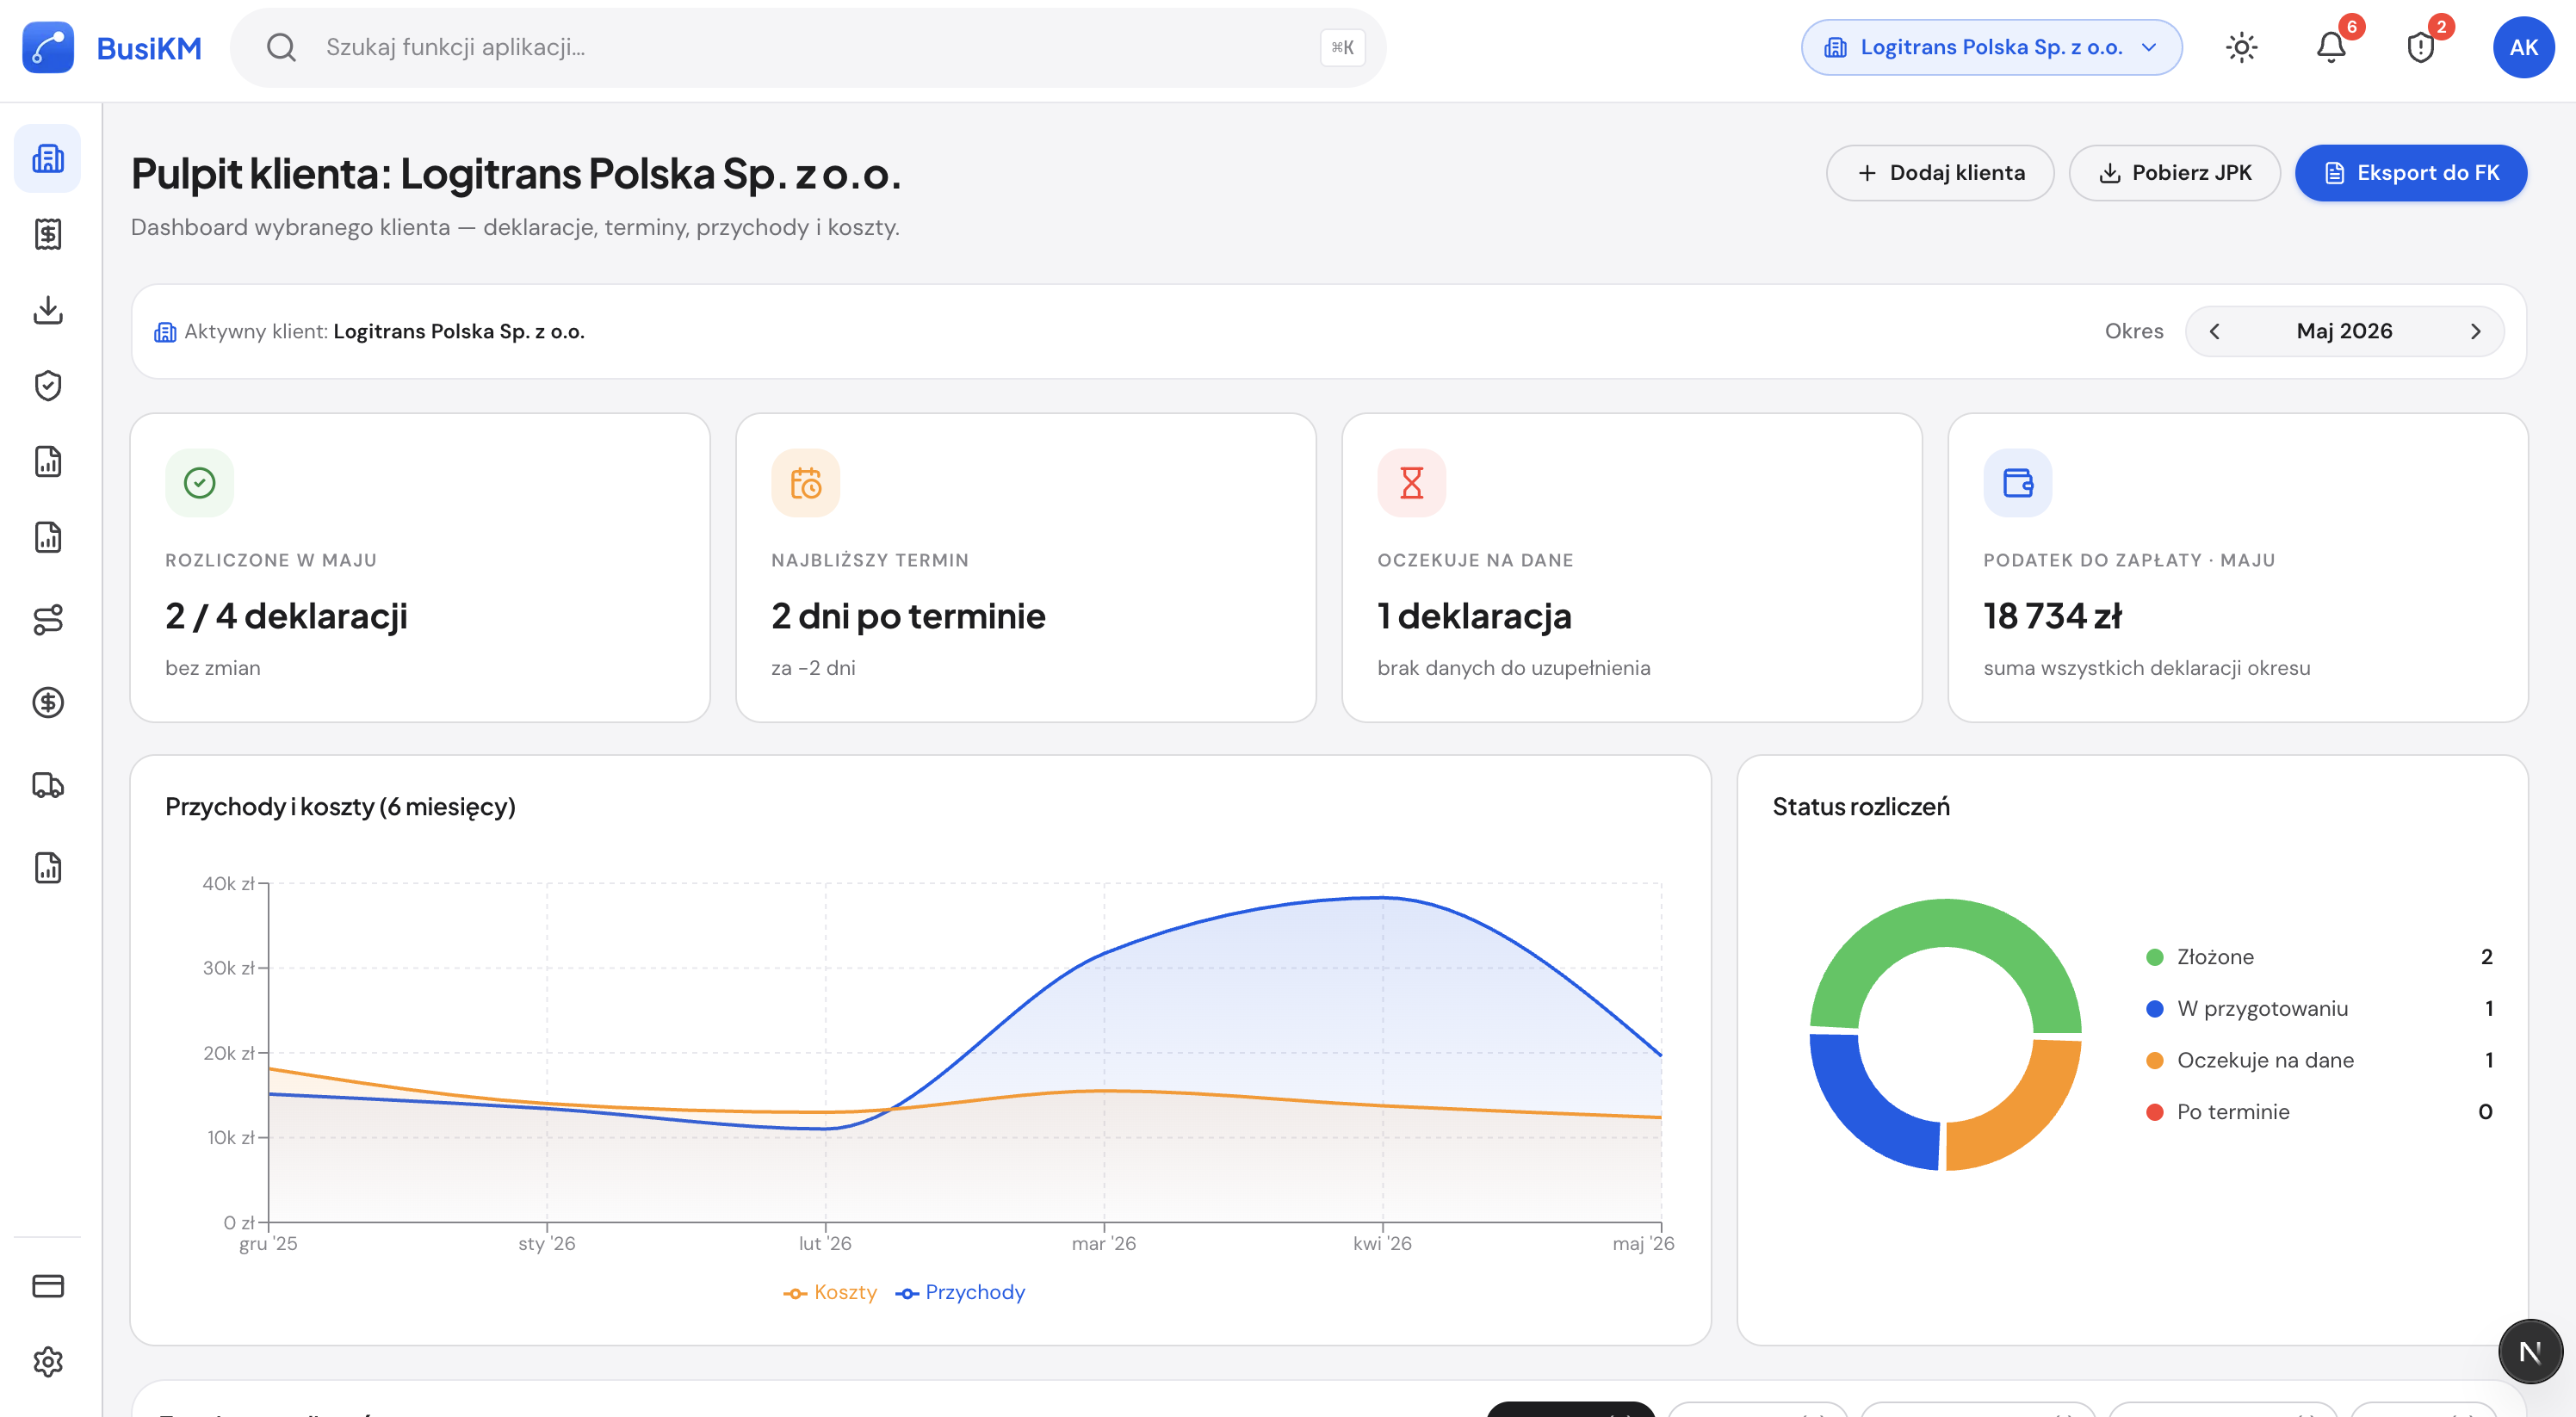Screen dimensions: 2576x1417
Task: Open the bottom report file sidebar icon
Action: pyautogui.click(x=48, y=867)
